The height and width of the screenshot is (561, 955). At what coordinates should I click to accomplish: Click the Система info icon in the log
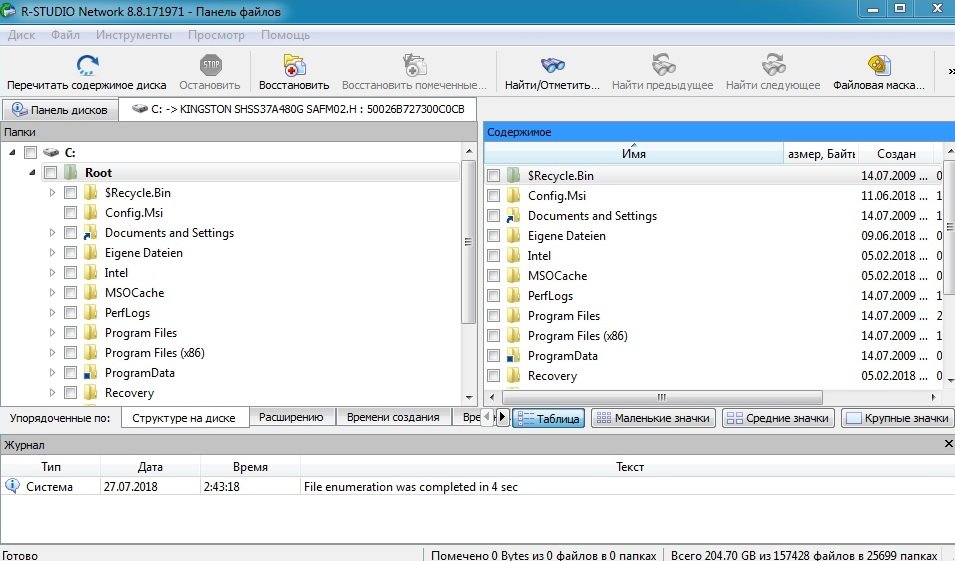coord(12,486)
